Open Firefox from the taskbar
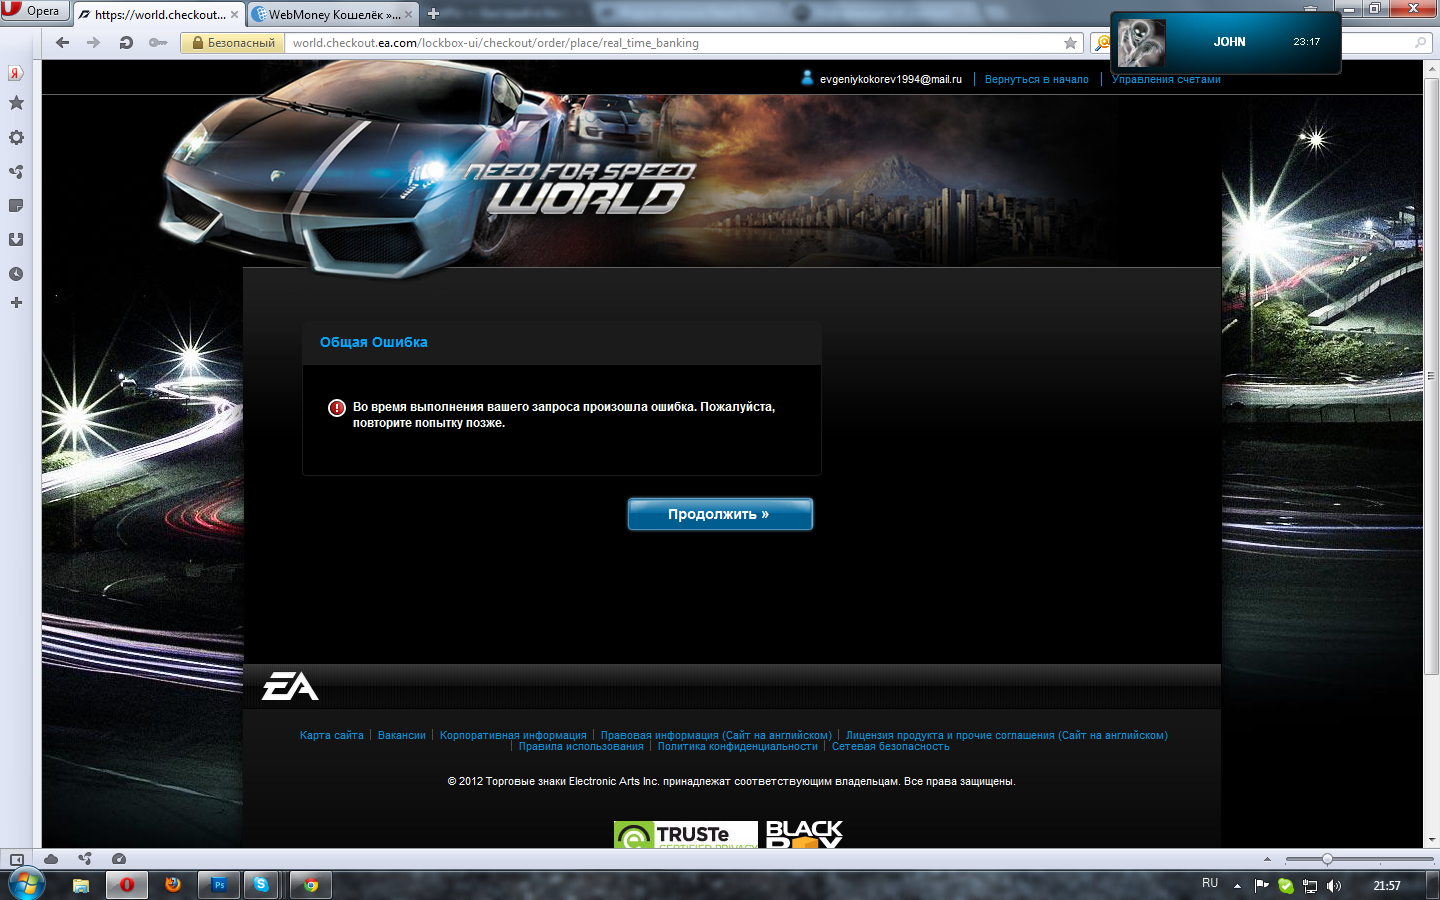The width and height of the screenshot is (1440, 900). pos(173,885)
